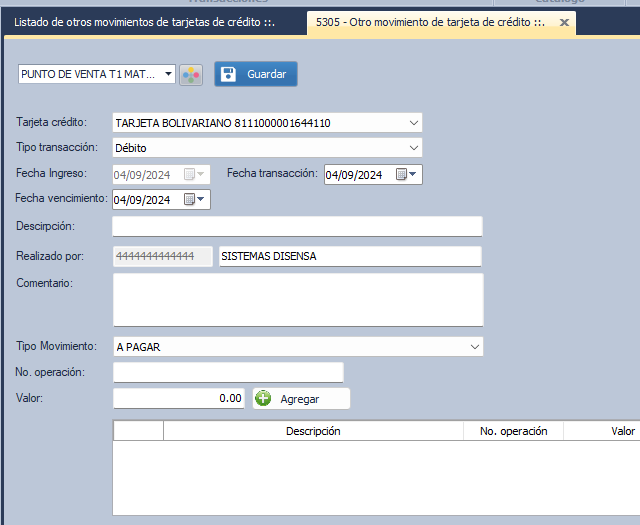Click the colorful palette icon beside point-of-sale selector
The image size is (640, 525).
pos(190,75)
